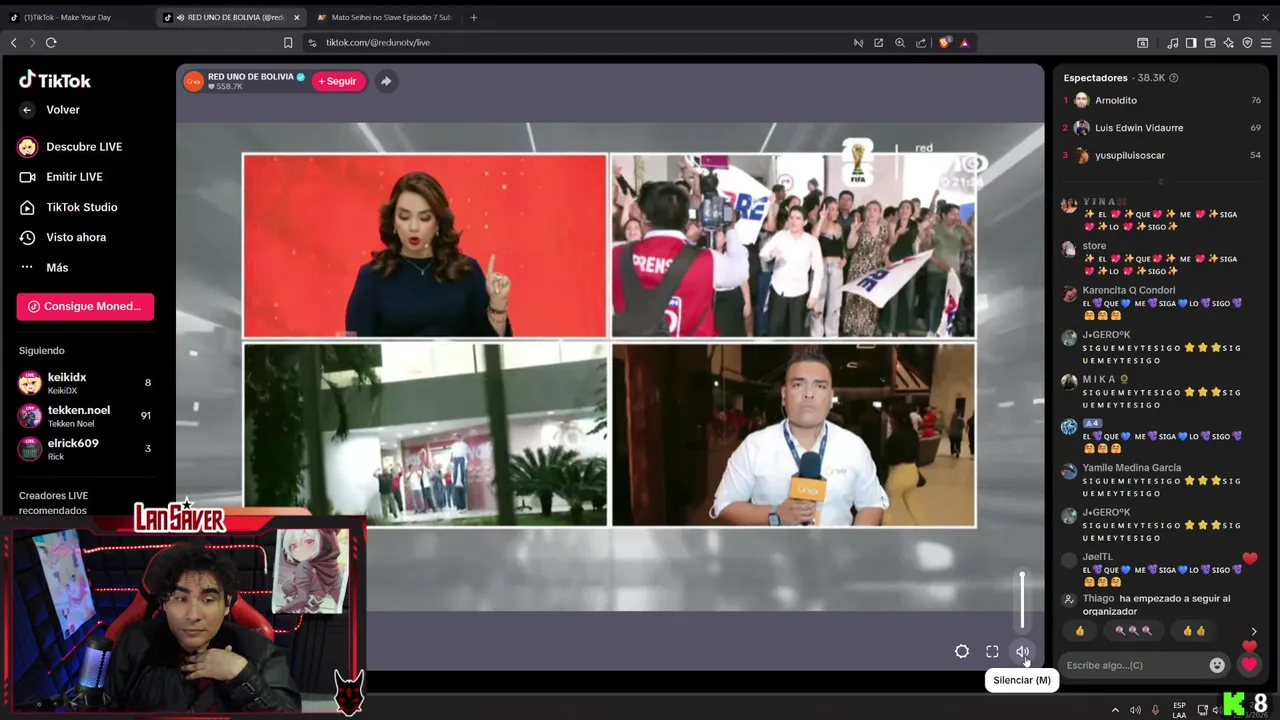The height and width of the screenshot is (720, 1280).
Task: Click the TikTok logo
Action: tap(55, 80)
